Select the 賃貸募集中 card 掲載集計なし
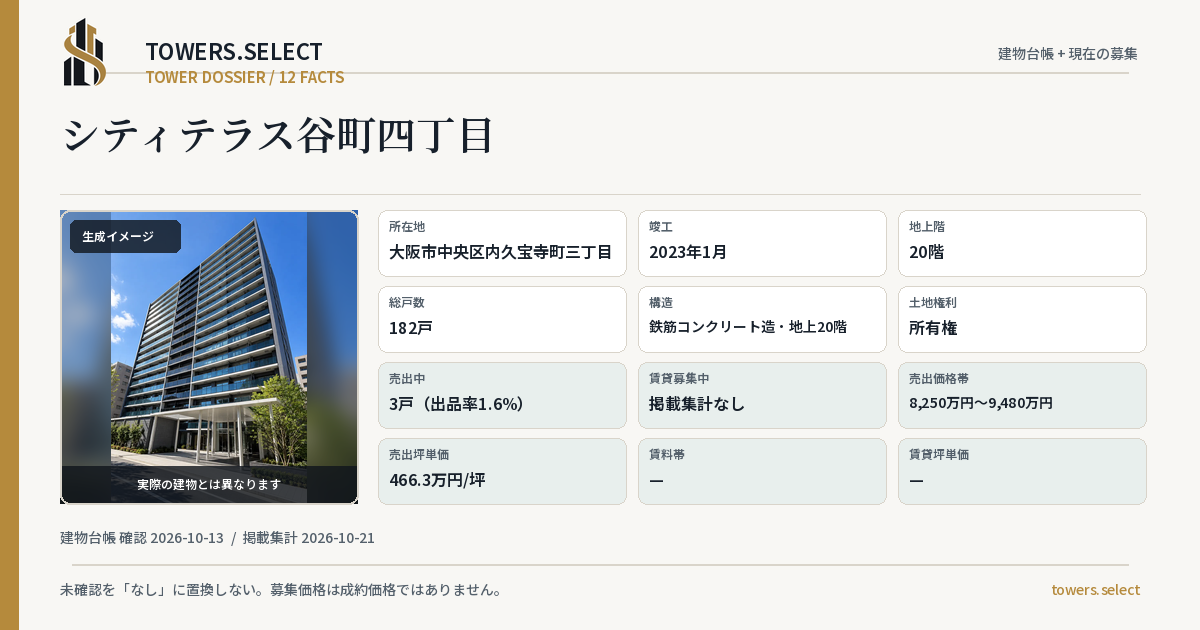The width and height of the screenshot is (1200, 630). [x=762, y=395]
